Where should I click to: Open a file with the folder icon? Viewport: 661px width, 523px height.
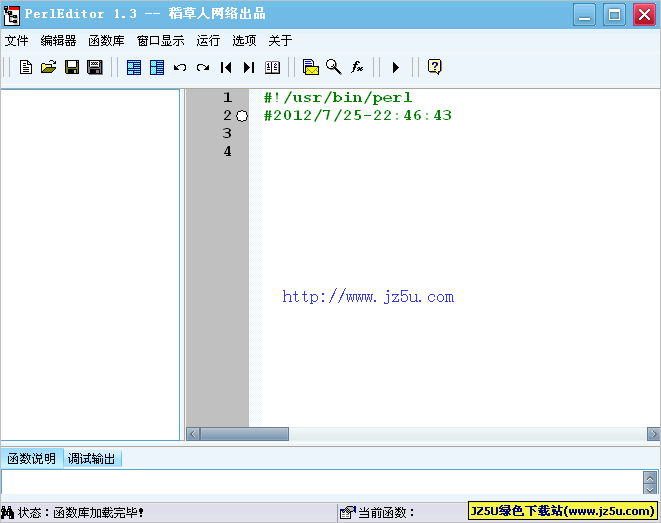[48, 67]
